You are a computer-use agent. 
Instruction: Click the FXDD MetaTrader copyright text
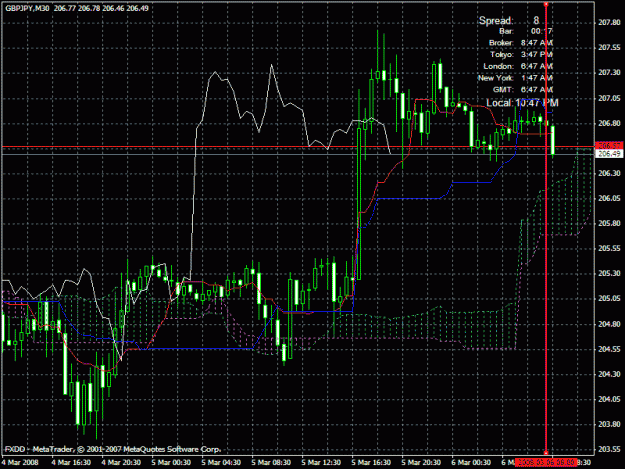[x=113, y=449]
